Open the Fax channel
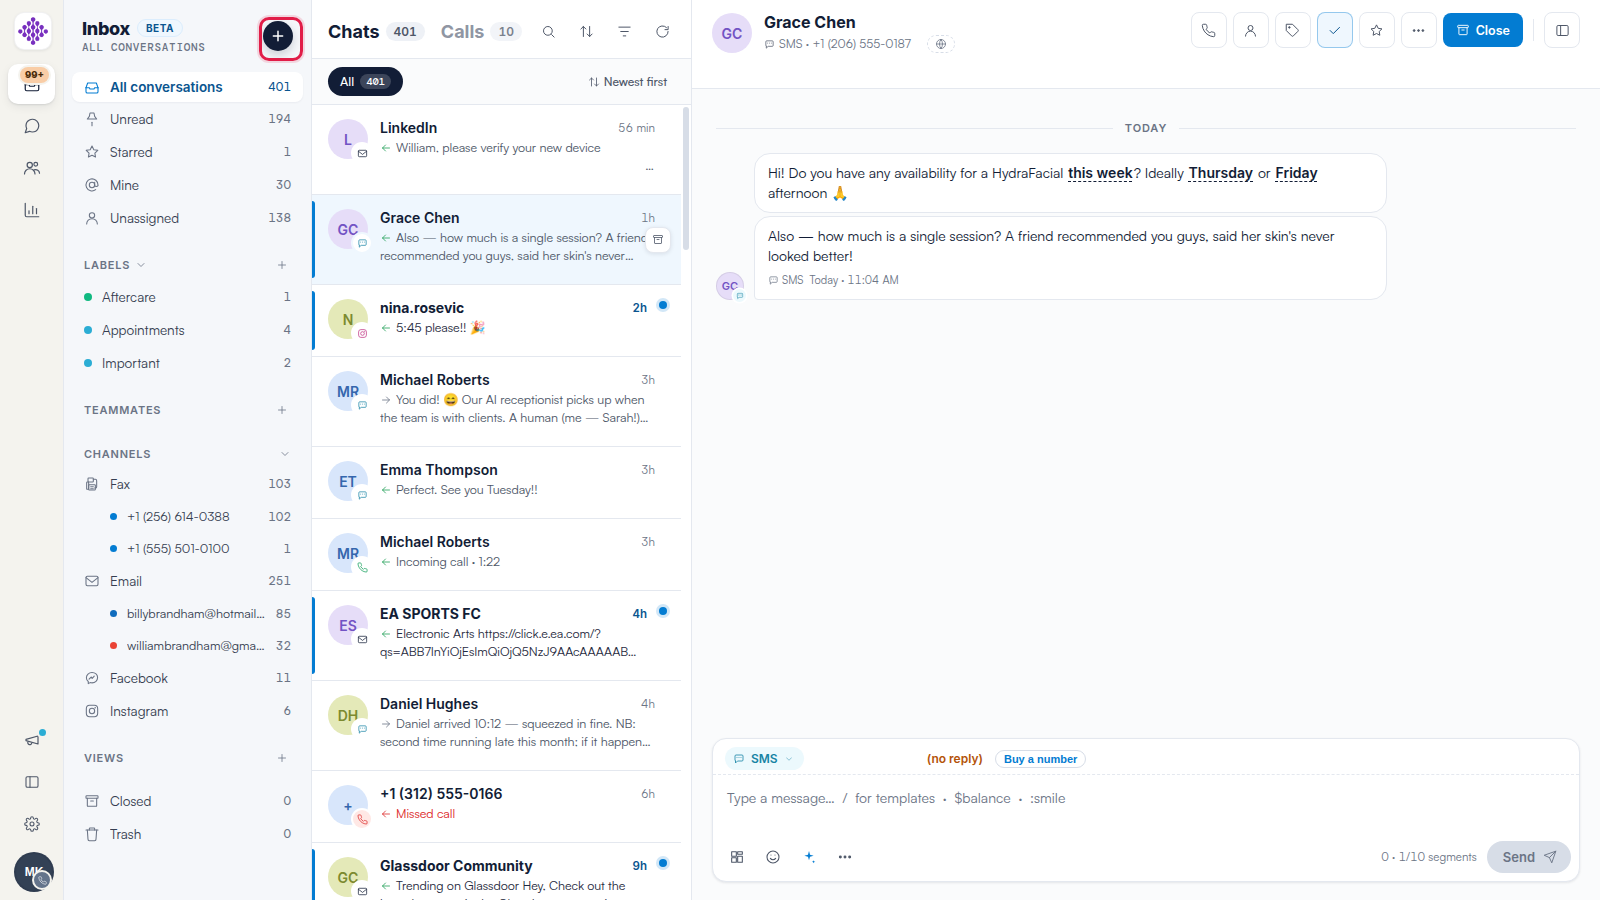Image resolution: width=1600 pixels, height=900 pixels. tap(187, 484)
